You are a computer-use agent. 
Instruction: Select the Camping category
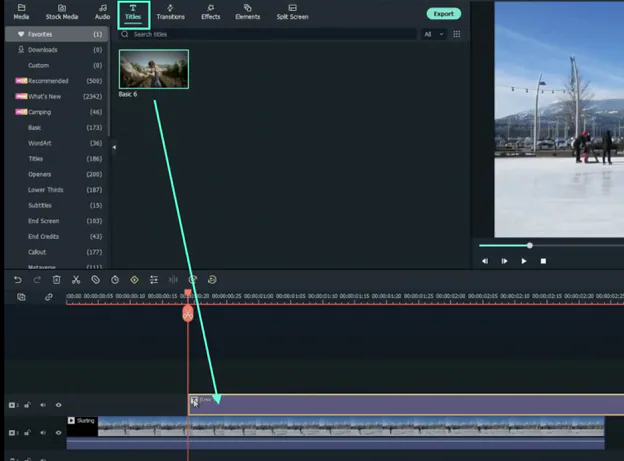[x=56, y=112]
